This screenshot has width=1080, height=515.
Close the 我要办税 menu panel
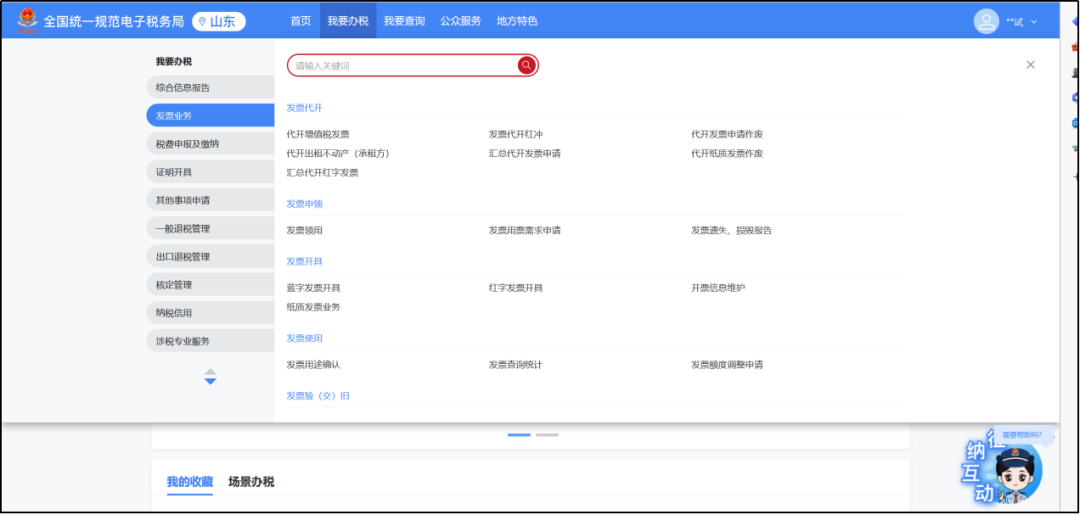pyautogui.click(x=1030, y=65)
